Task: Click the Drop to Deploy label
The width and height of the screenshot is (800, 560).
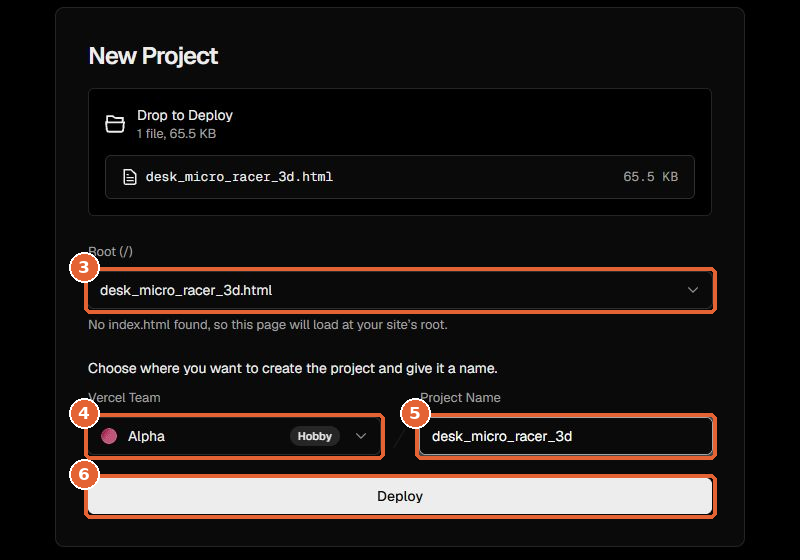Action: (x=185, y=115)
